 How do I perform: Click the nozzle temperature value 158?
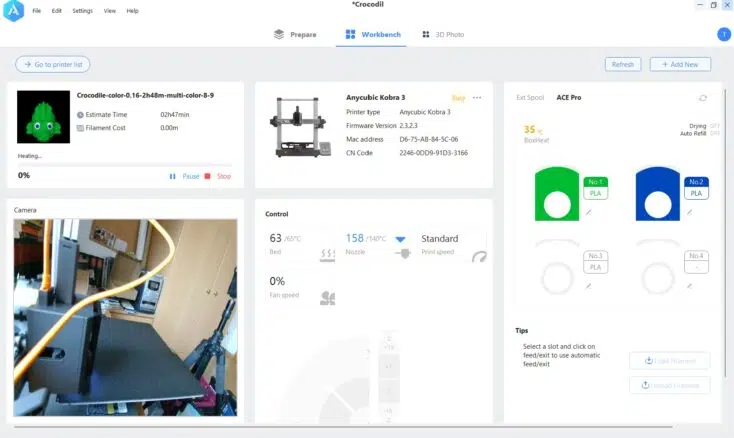(354, 238)
